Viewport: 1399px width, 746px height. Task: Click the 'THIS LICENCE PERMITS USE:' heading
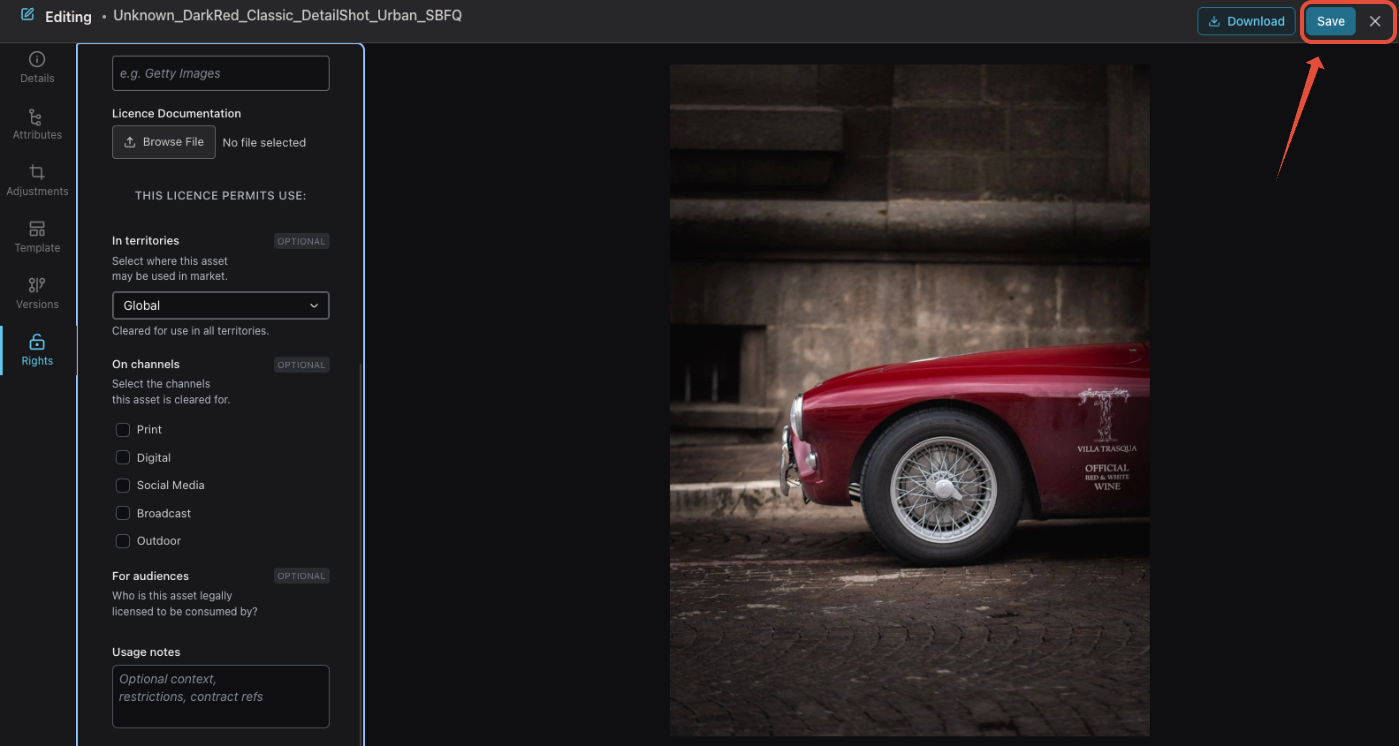click(221, 196)
